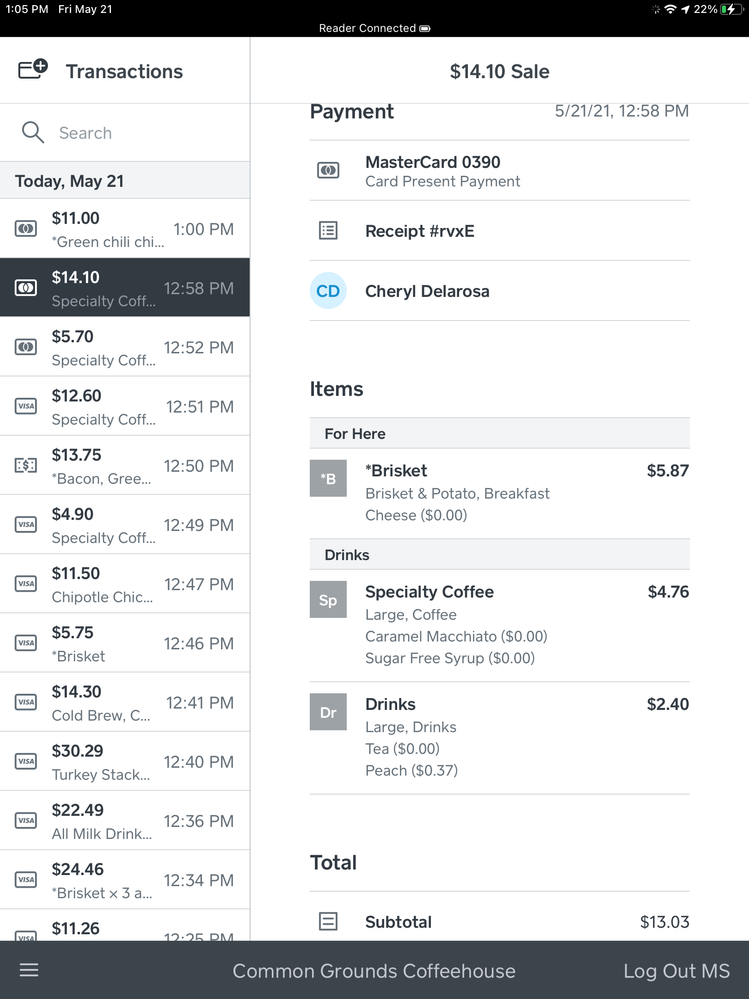
Task: Open the $14.30 Cold Brew transaction
Action: click(125, 703)
